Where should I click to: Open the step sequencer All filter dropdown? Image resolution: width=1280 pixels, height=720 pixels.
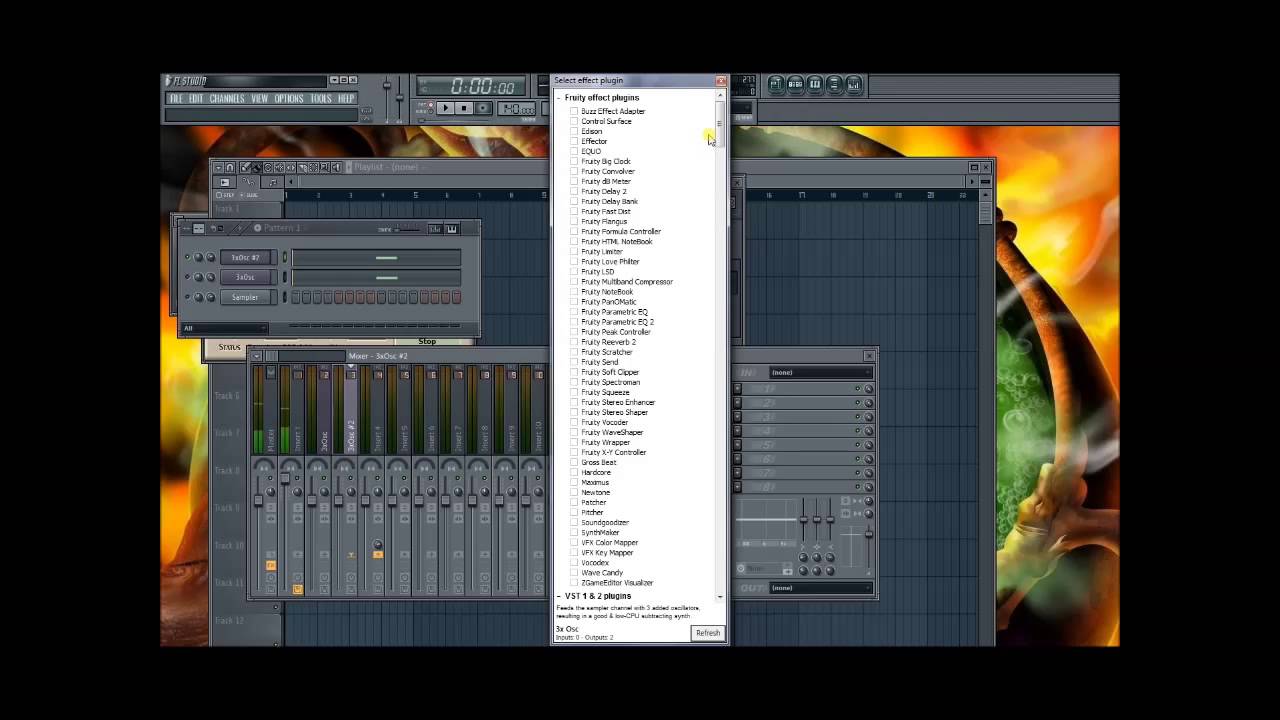[x=225, y=328]
